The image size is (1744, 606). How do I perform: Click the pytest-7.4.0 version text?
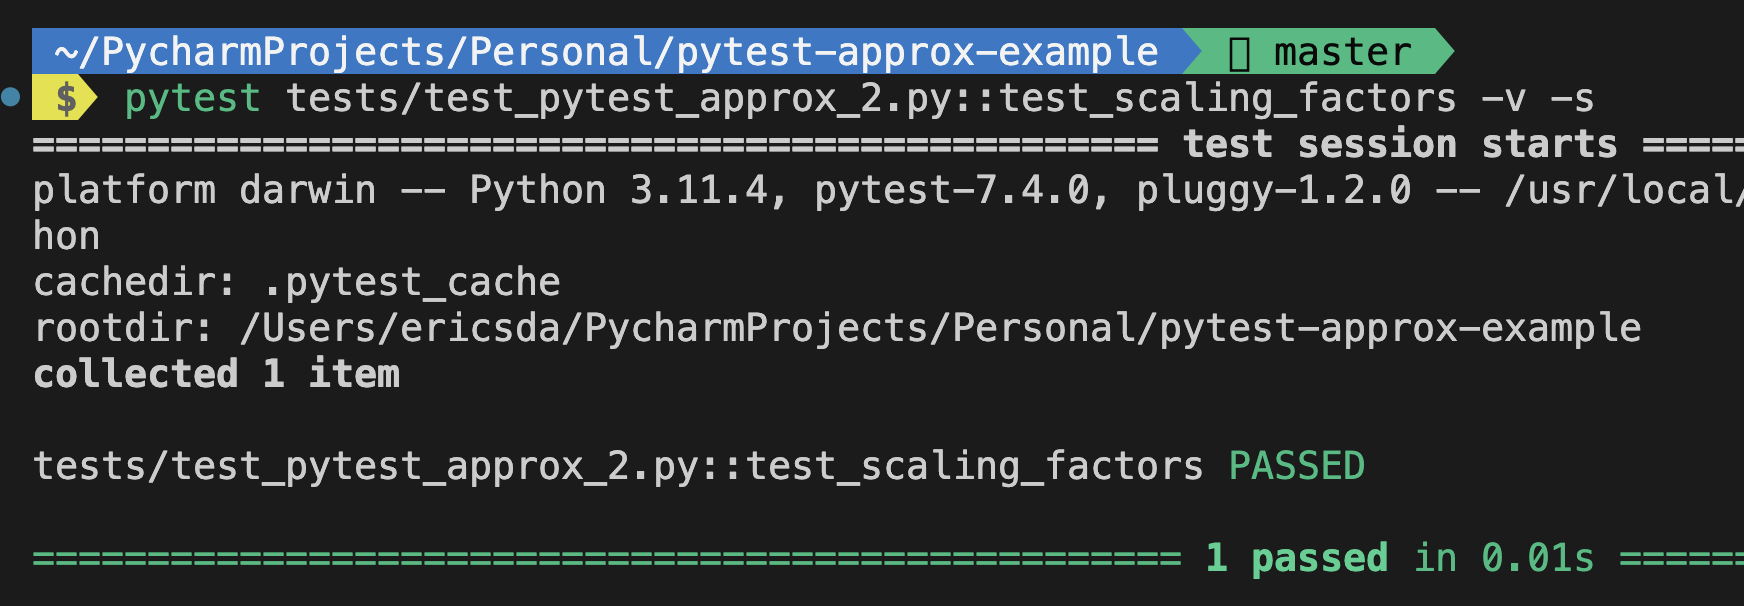pyautogui.click(x=951, y=190)
